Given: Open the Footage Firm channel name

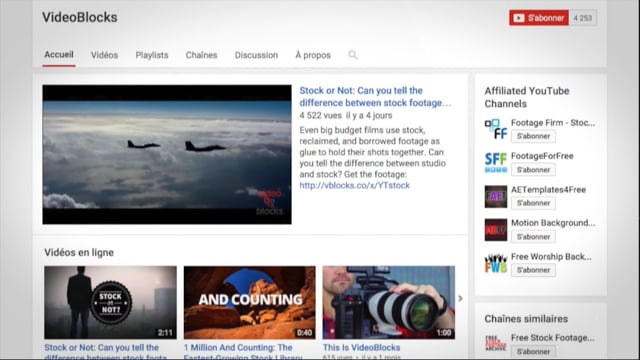Looking at the screenshot, I should 553,123.
